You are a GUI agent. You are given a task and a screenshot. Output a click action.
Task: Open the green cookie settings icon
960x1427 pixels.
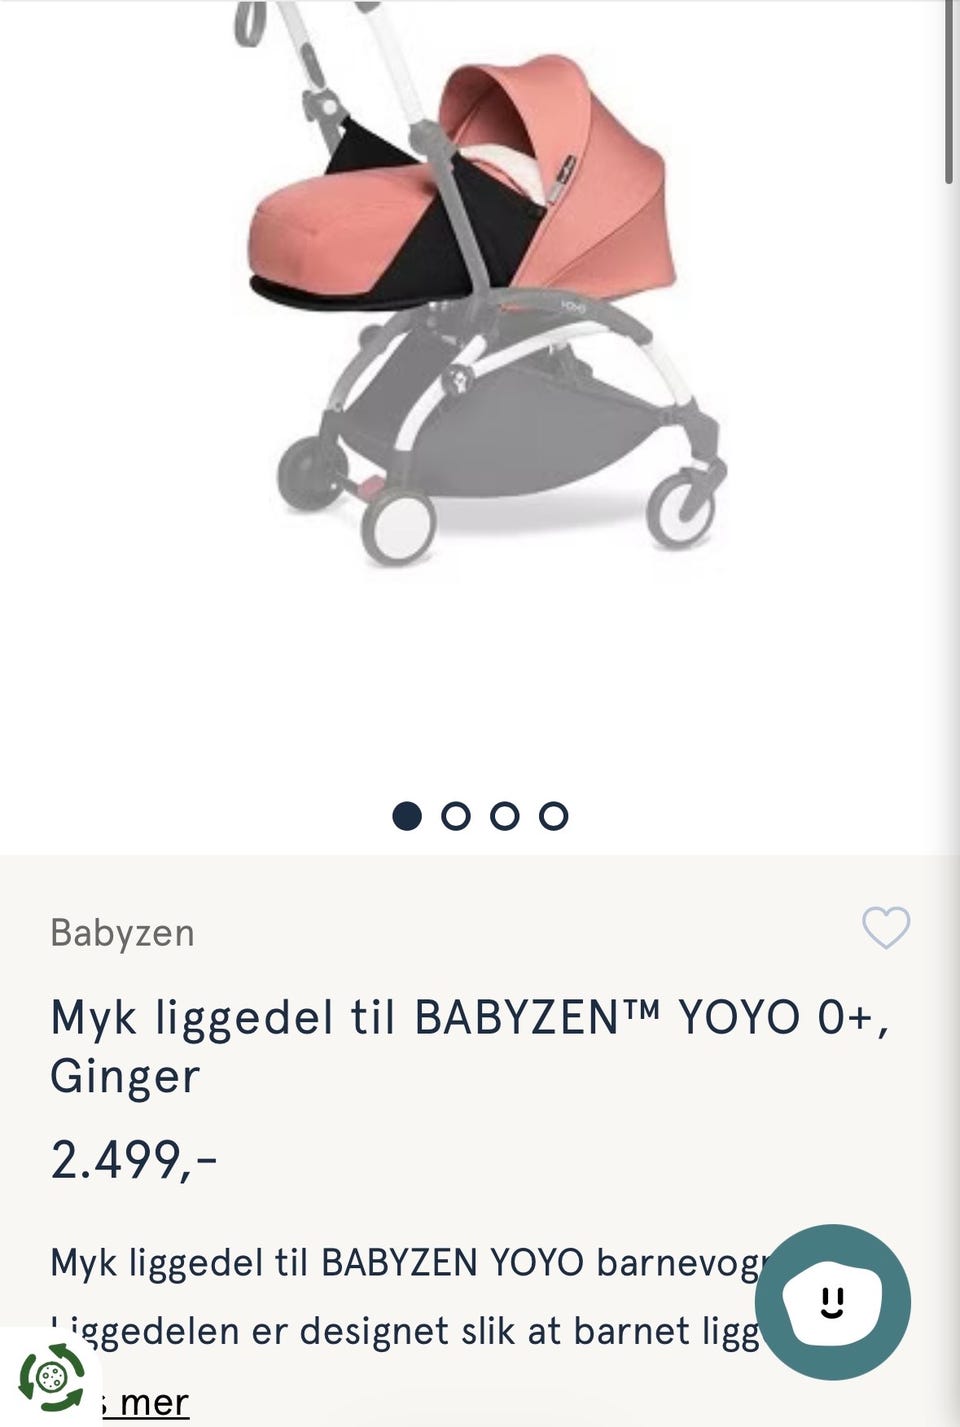(51, 1377)
